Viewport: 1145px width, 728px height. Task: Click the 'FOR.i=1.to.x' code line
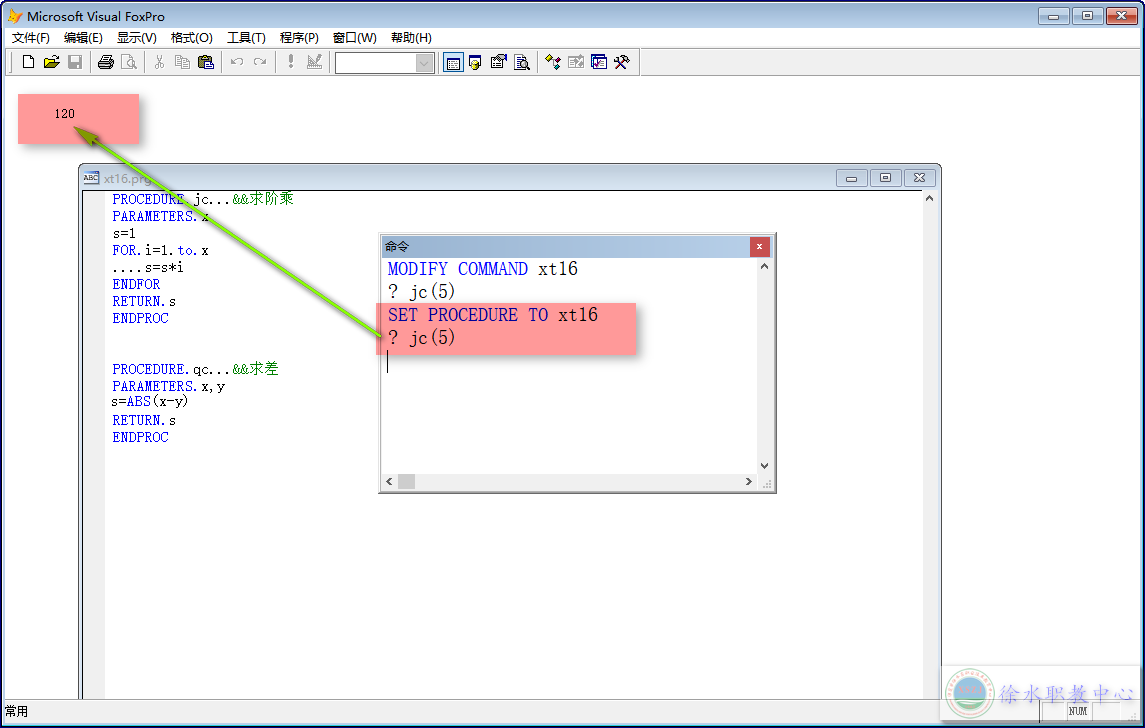(x=161, y=250)
